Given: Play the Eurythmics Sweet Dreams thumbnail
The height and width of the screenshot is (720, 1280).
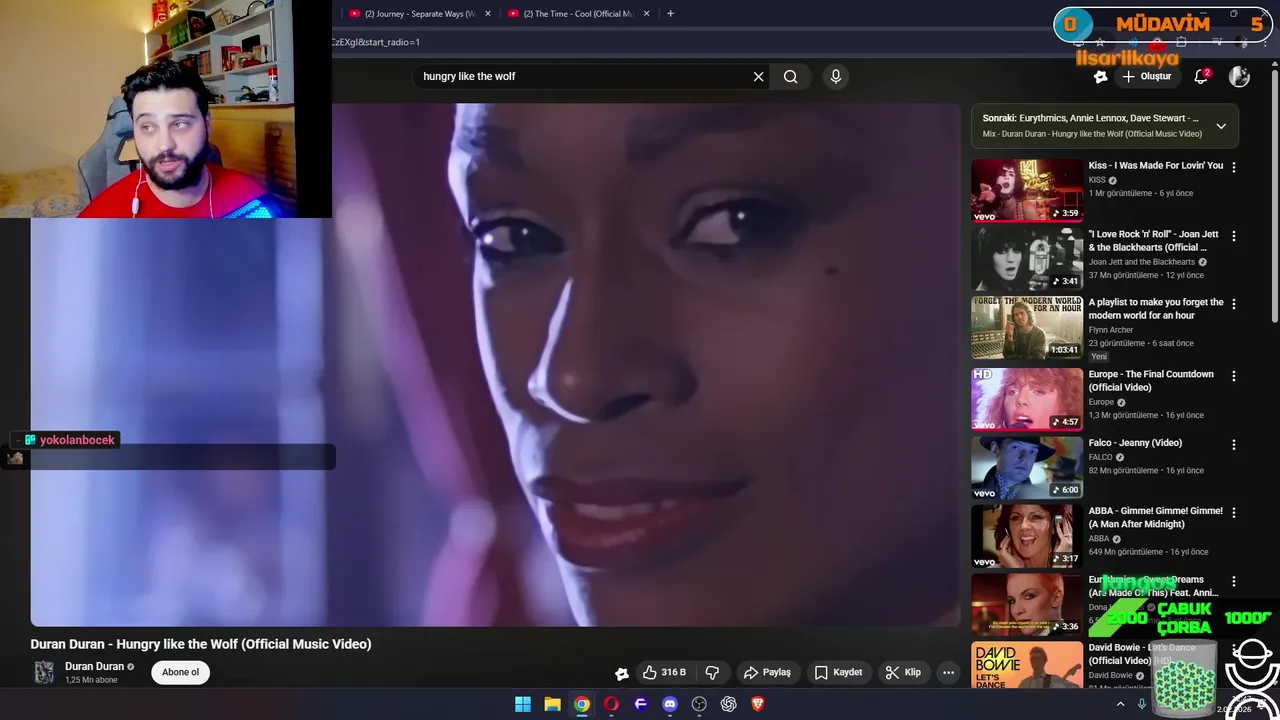Looking at the screenshot, I should pos(1027,604).
